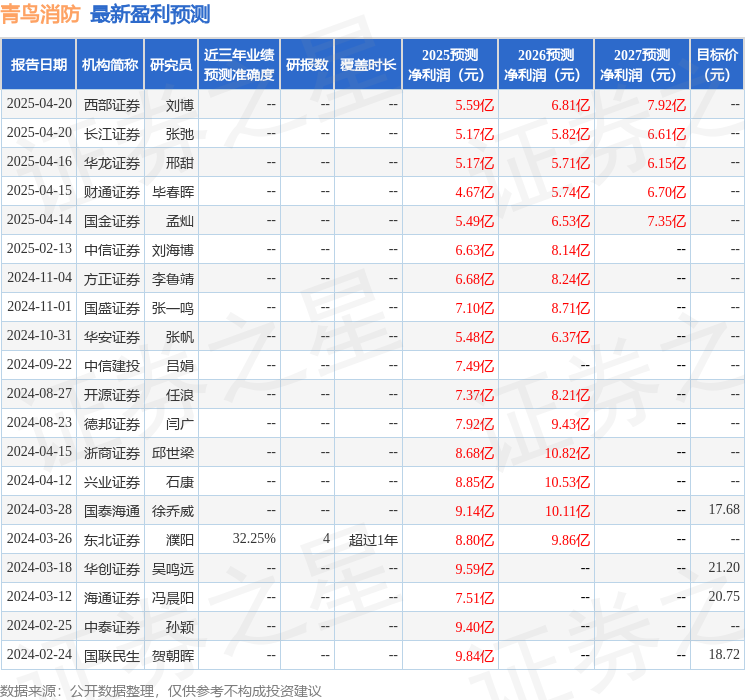Click the 机构简称 column header

tap(110, 65)
